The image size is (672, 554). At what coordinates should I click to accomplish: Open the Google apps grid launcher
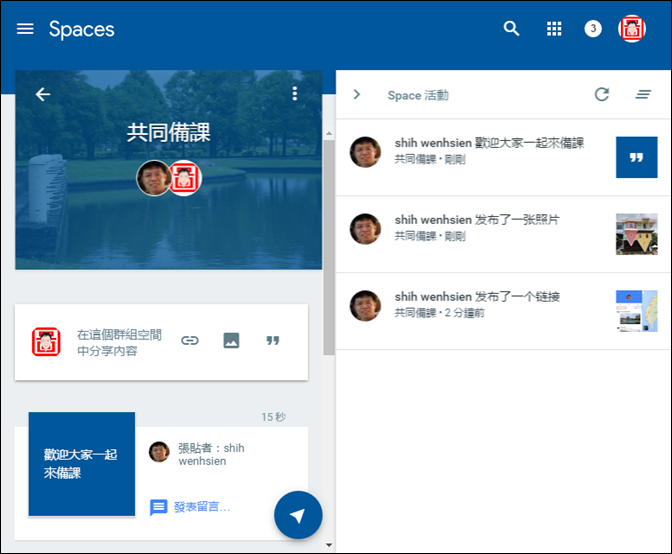[554, 29]
